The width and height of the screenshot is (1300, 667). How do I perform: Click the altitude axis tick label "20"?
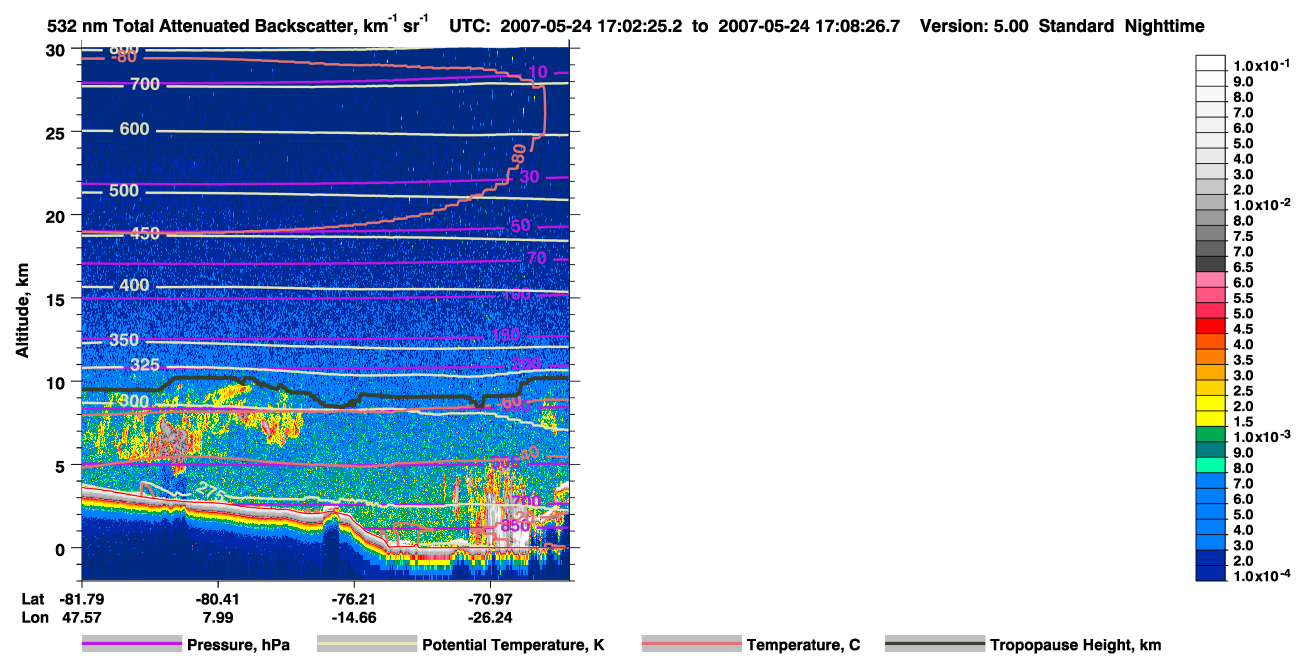coord(56,216)
